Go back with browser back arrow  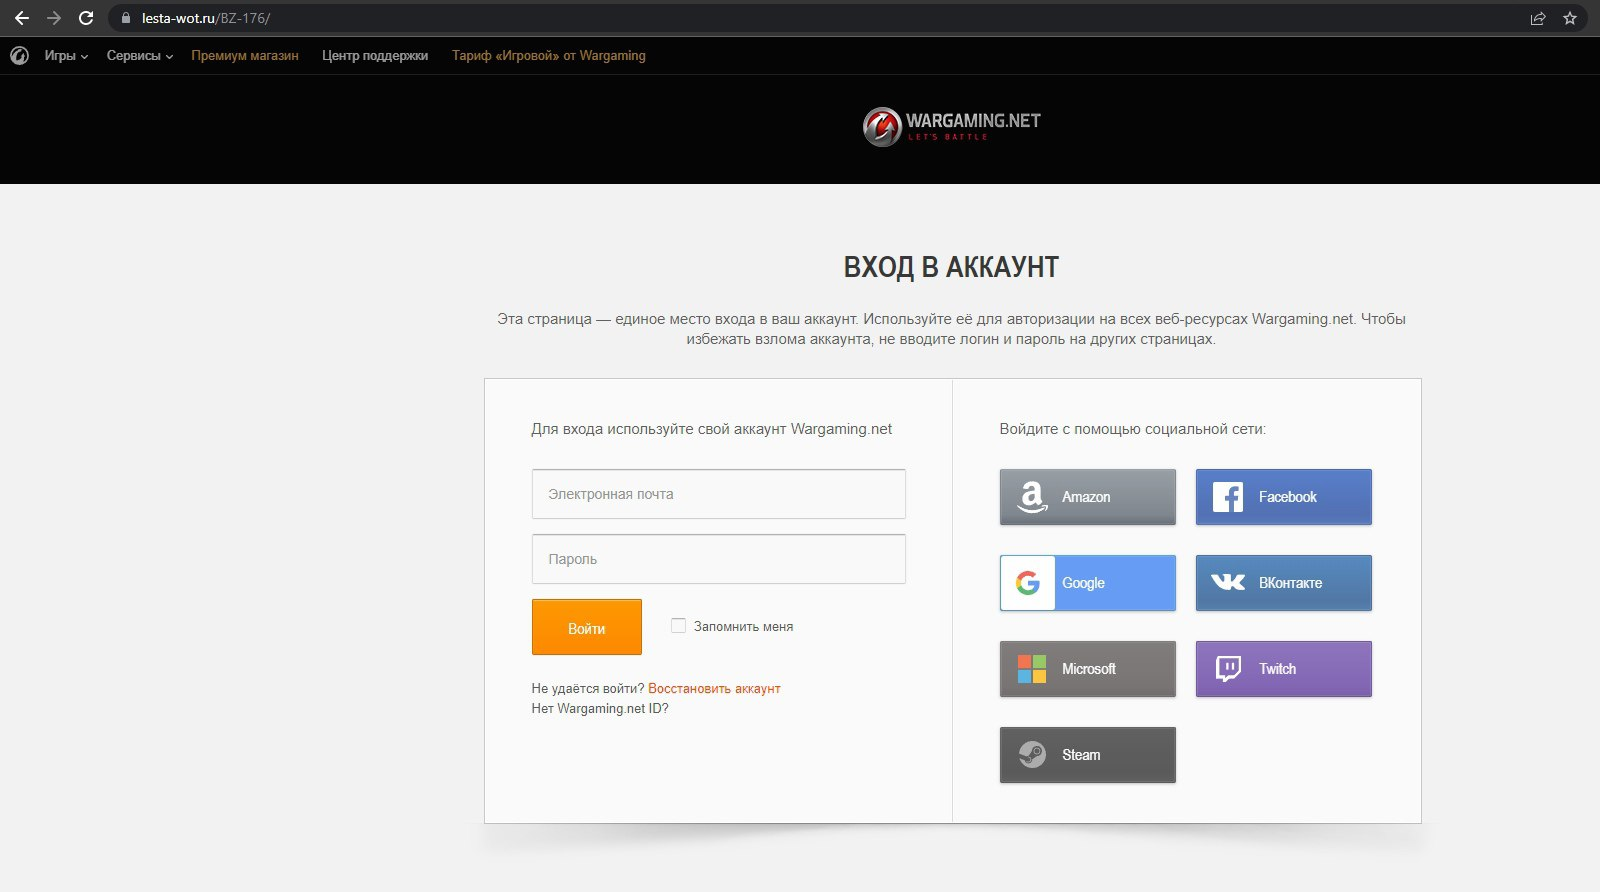click(x=22, y=18)
